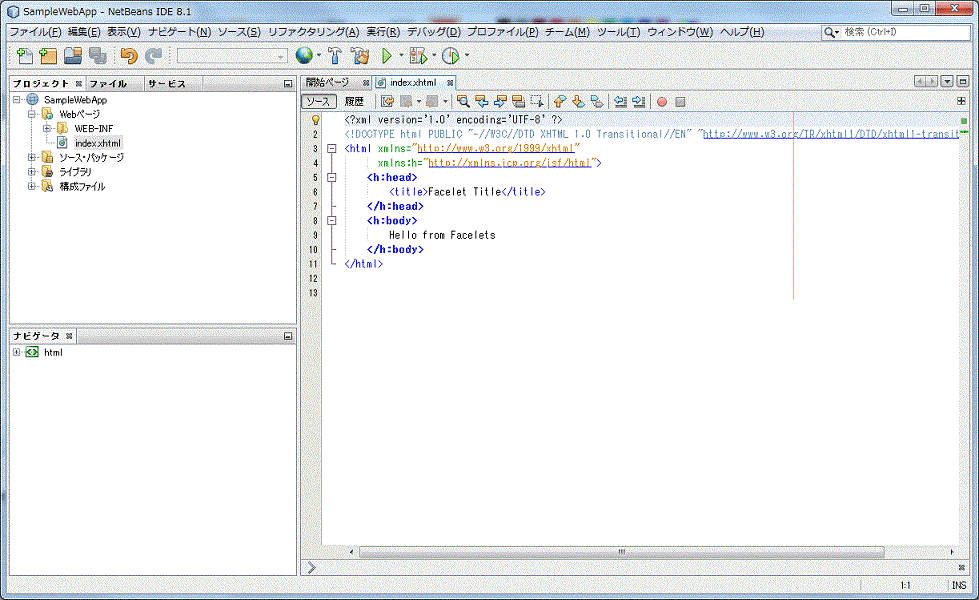Click the Undo arrow icon
The image size is (979, 600).
(129, 56)
